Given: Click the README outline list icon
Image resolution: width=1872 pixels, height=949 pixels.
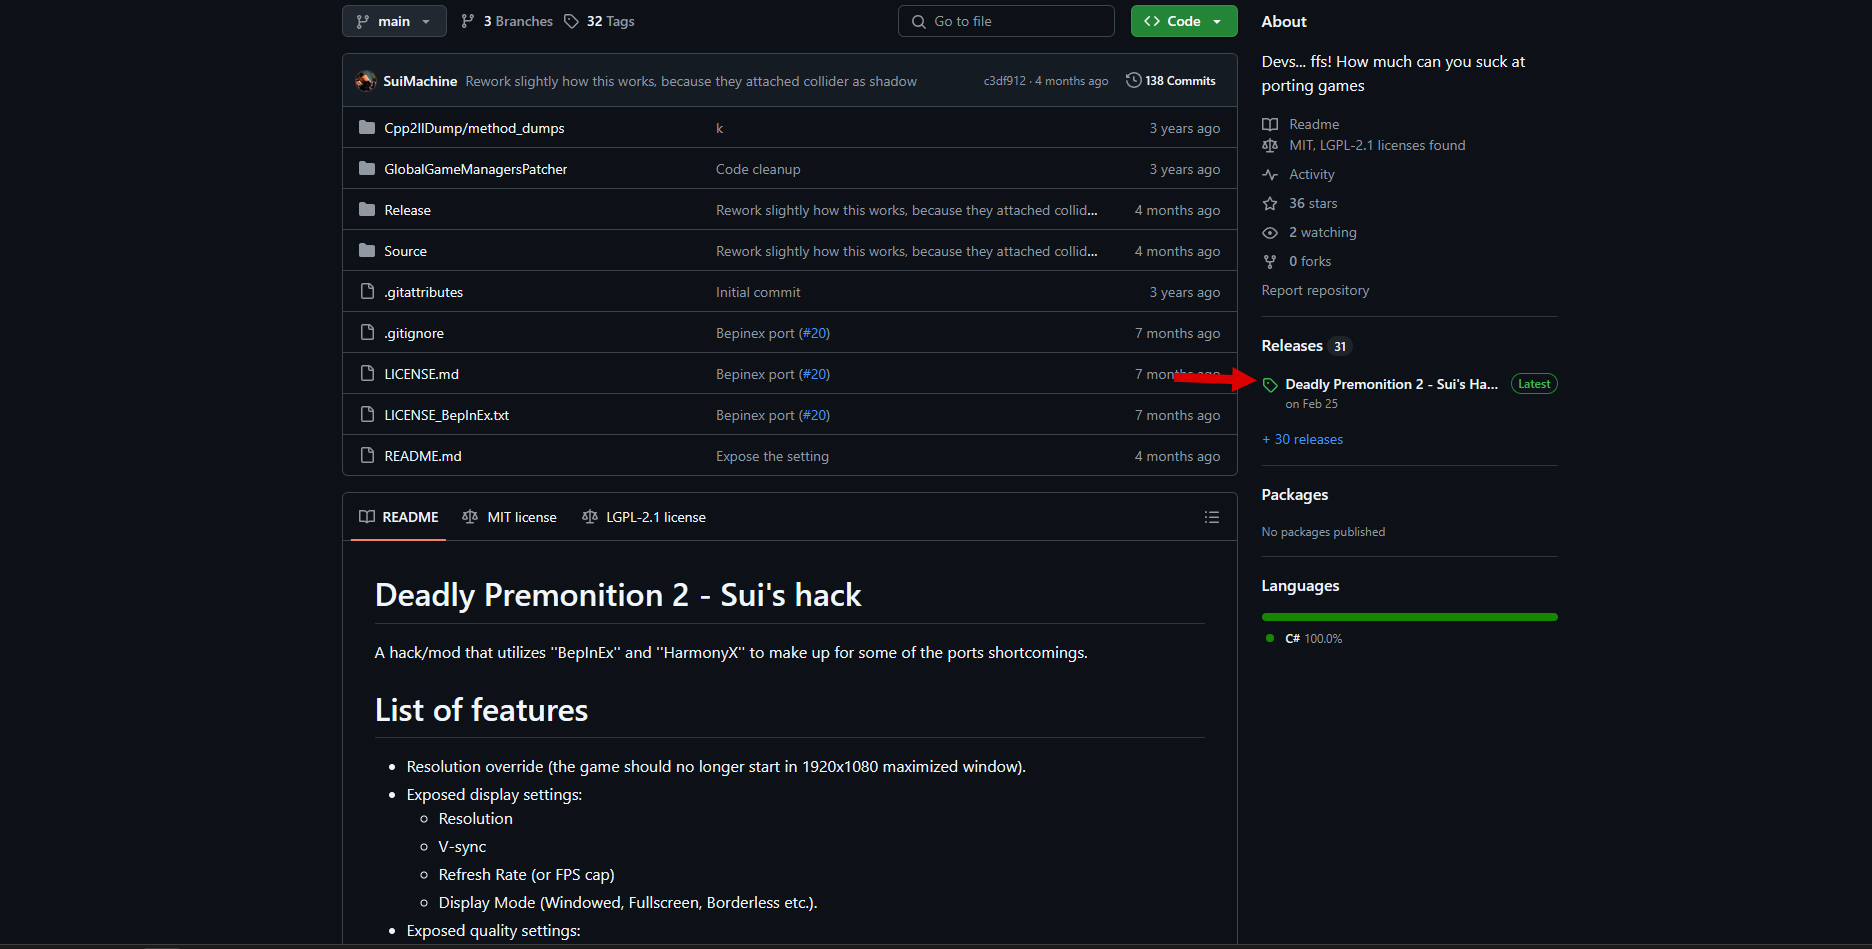Looking at the screenshot, I should [1211, 517].
